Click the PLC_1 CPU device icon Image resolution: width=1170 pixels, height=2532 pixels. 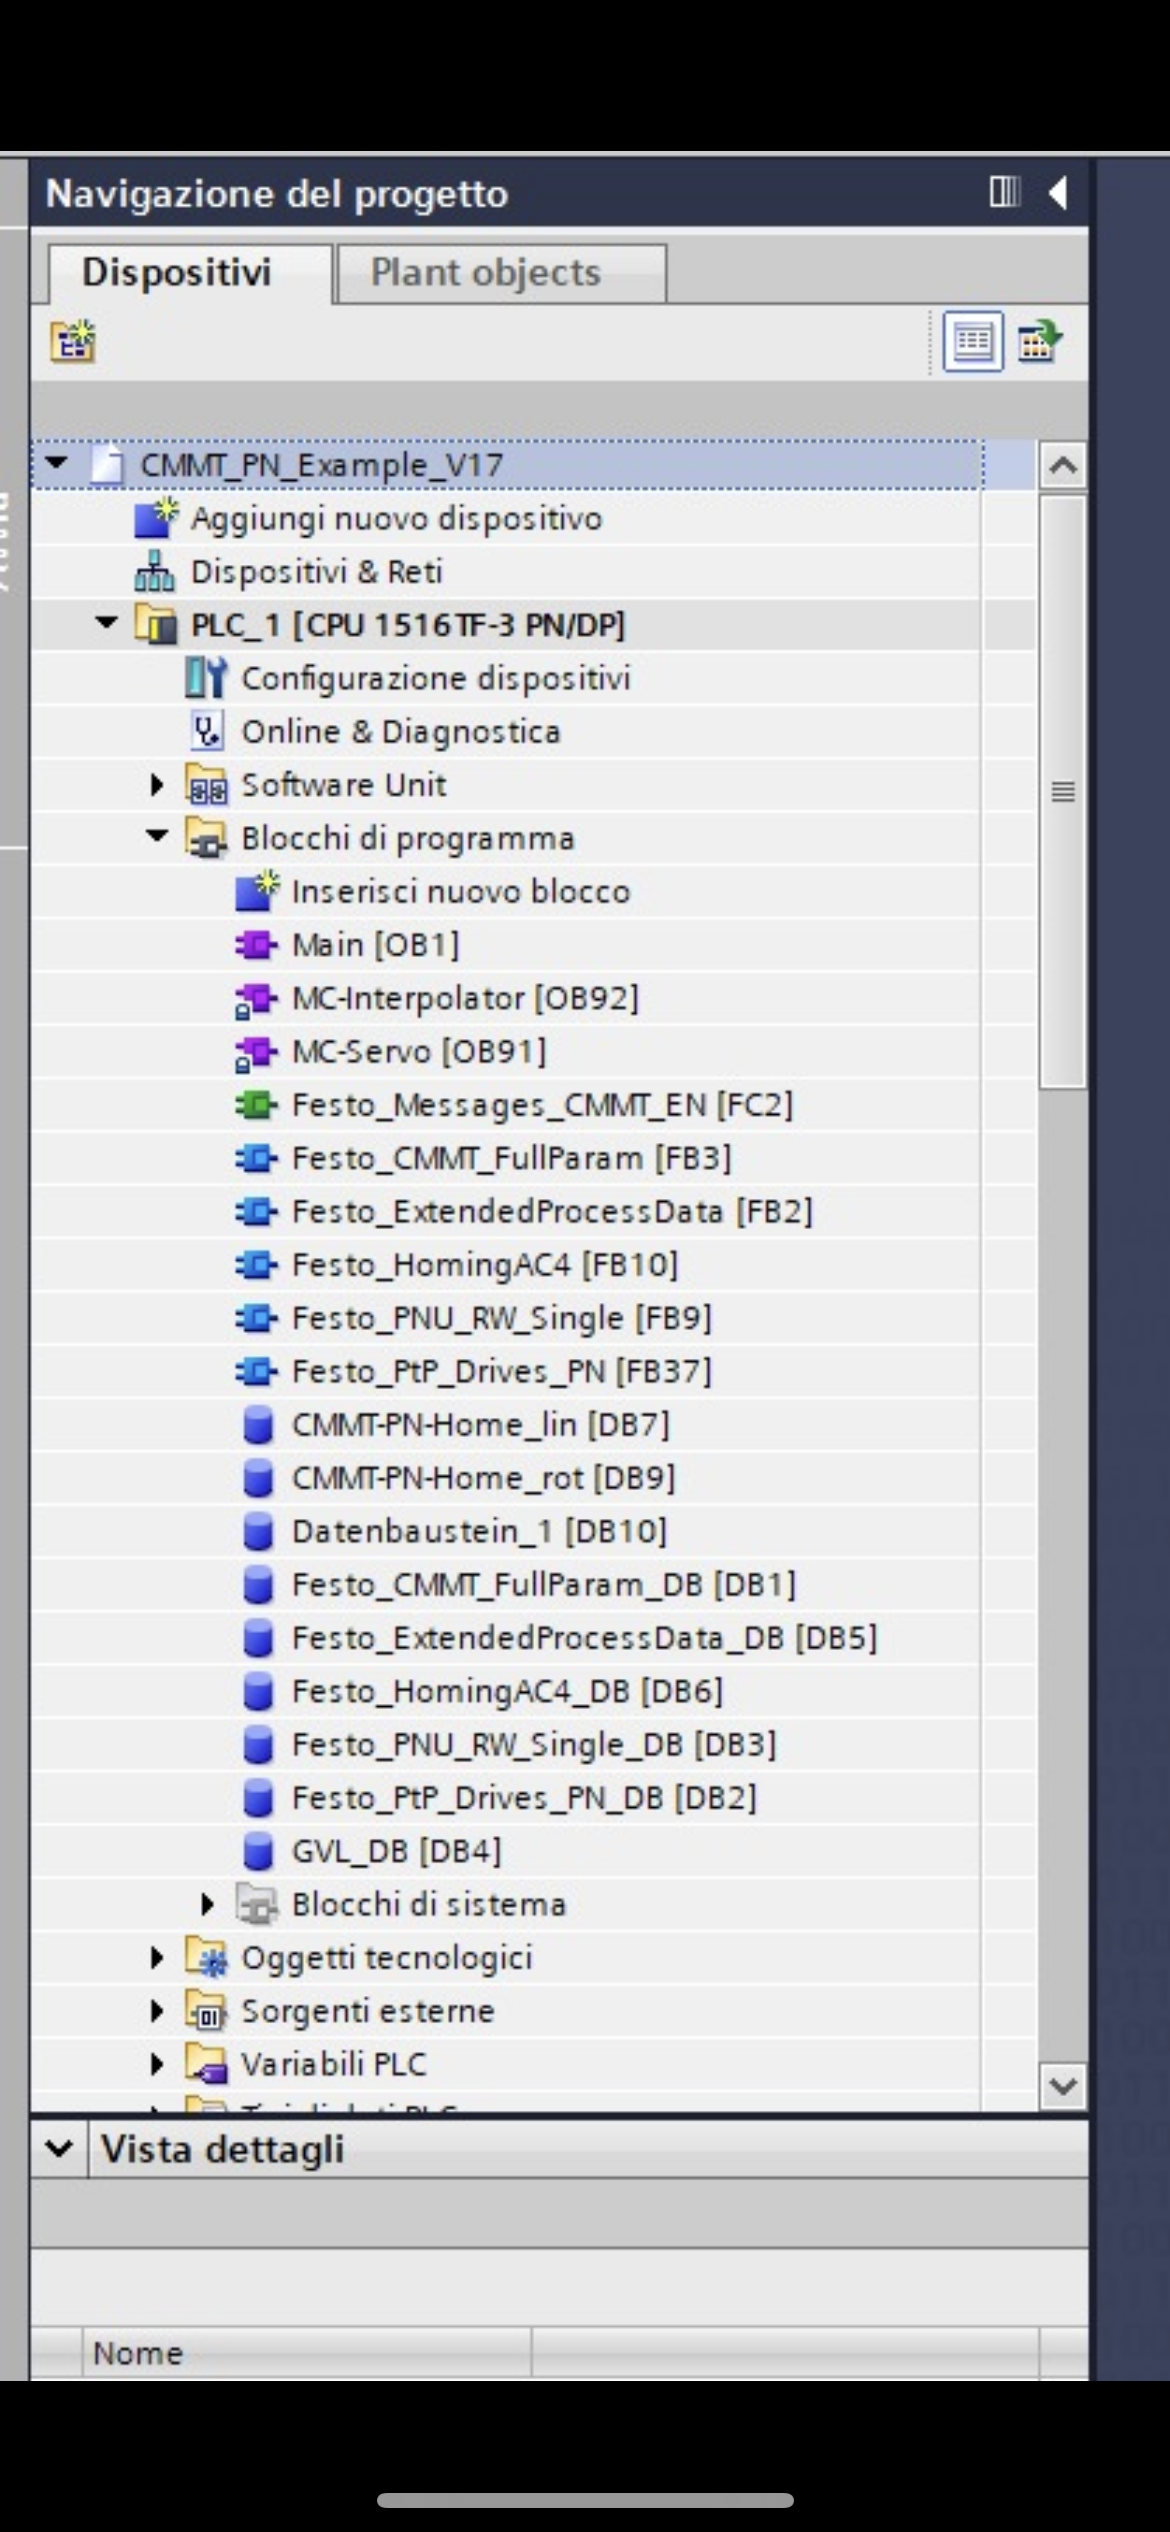tap(156, 625)
